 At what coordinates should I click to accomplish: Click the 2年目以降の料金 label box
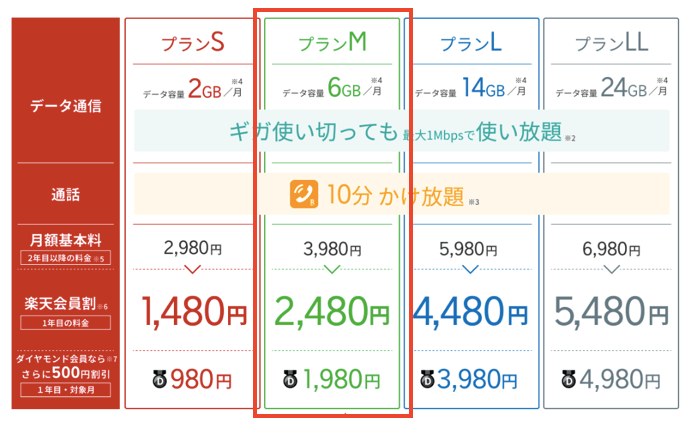pos(65,258)
